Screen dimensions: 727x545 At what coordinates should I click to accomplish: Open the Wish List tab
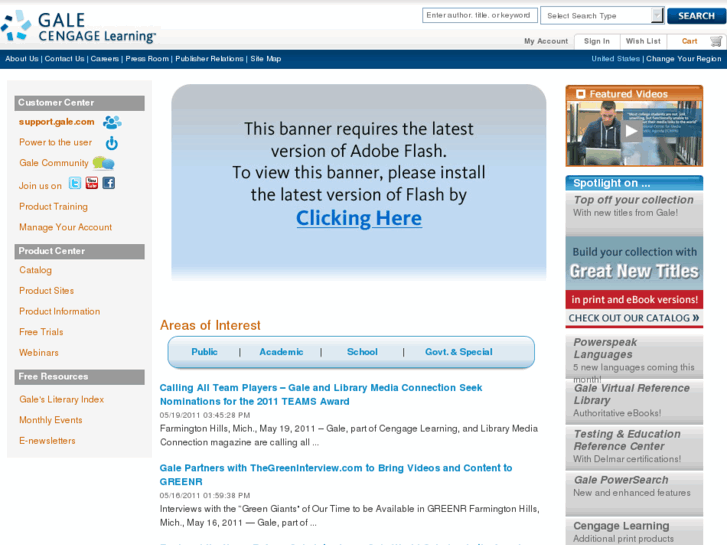pyautogui.click(x=643, y=41)
